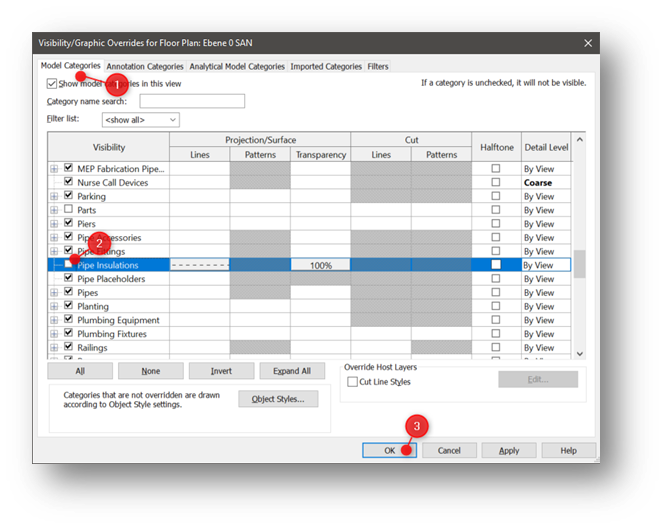
Task: Expand the Pipes category
Action: point(54,293)
